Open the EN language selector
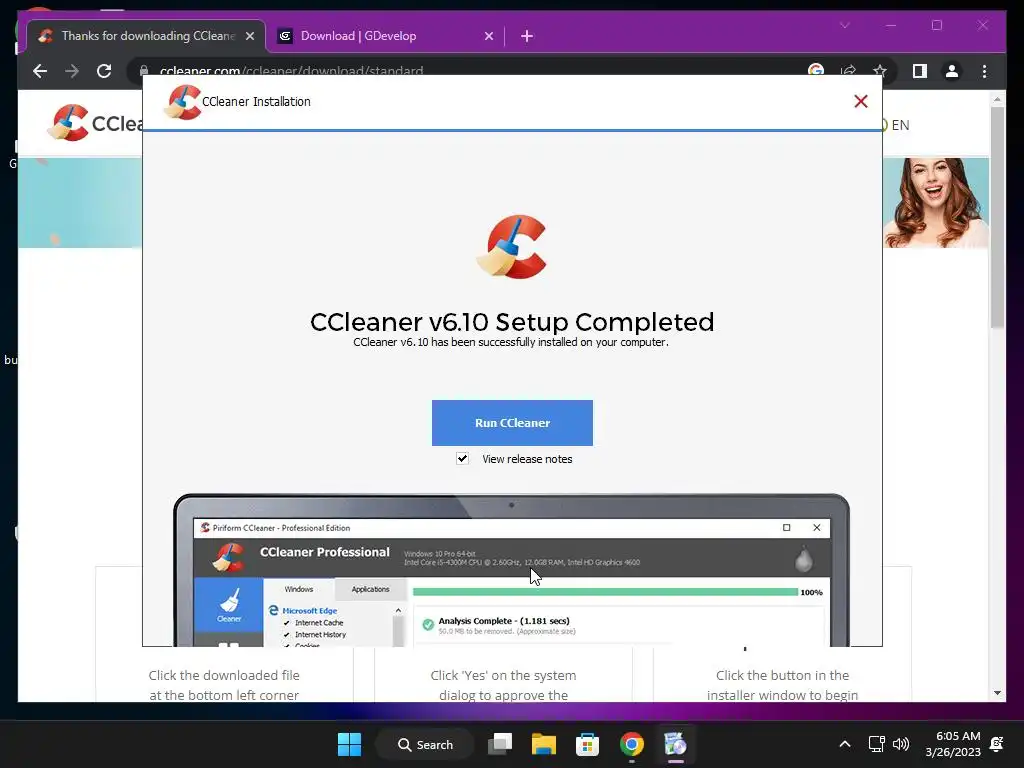This screenshot has height=768, width=1024. point(896,125)
